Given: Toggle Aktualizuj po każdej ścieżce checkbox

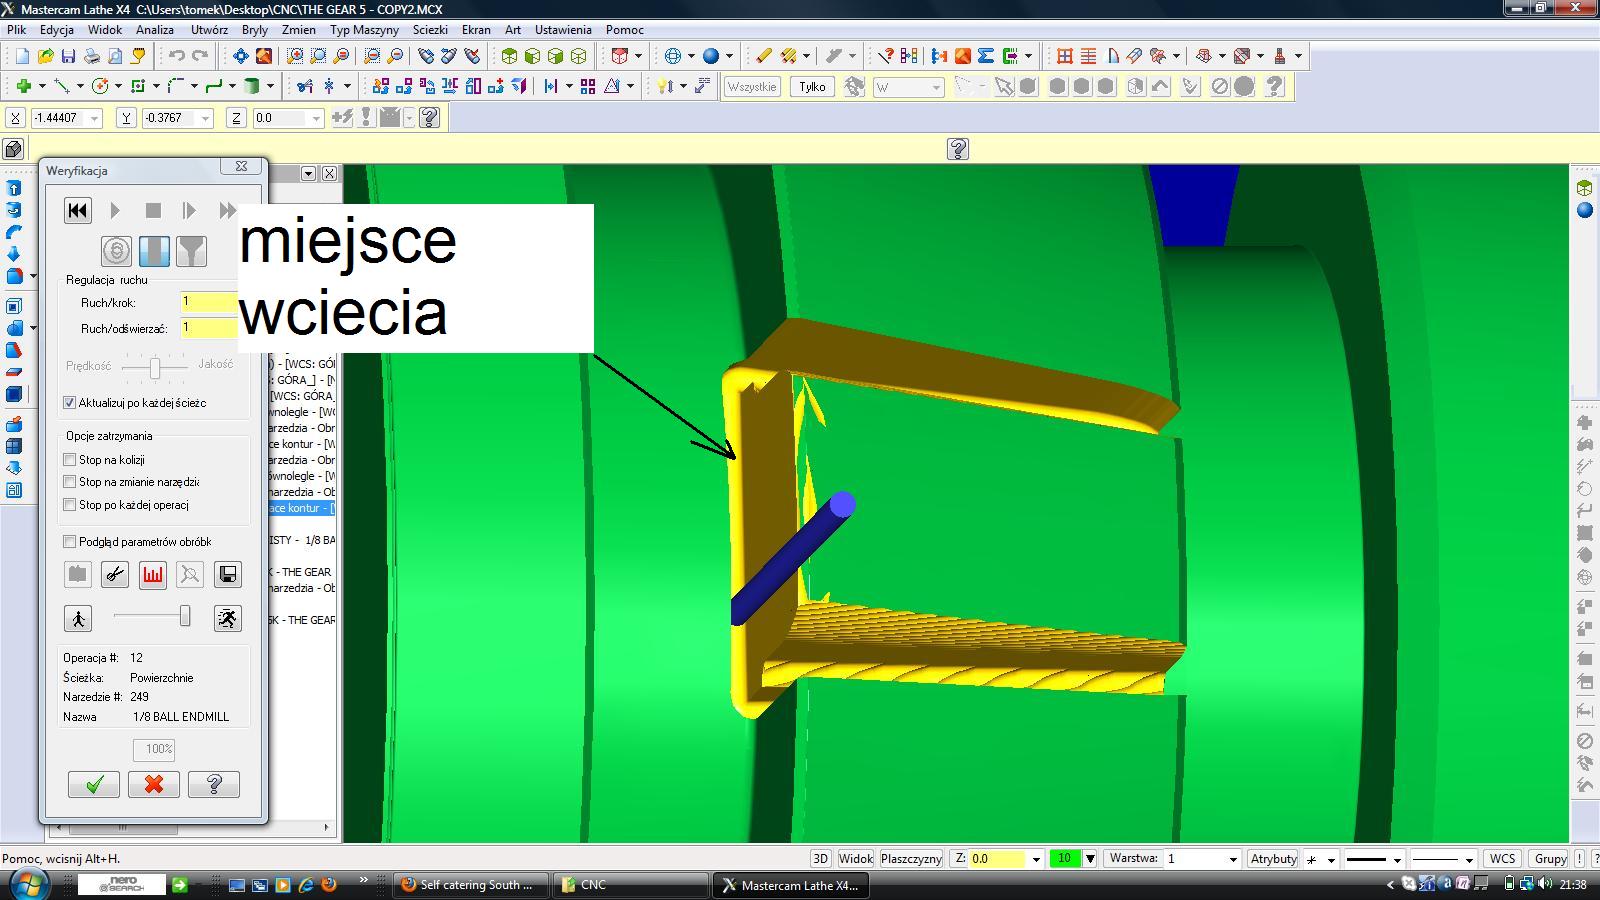Looking at the screenshot, I should click(x=70, y=403).
